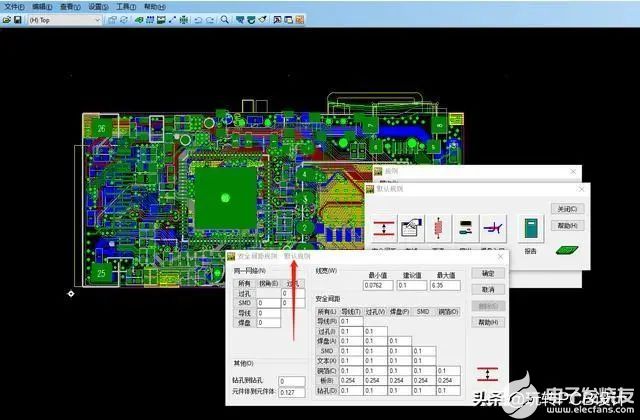The width and height of the screenshot is (640, 420).
Task: Click the 最小值 width field 0.0762
Action: (x=378, y=285)
